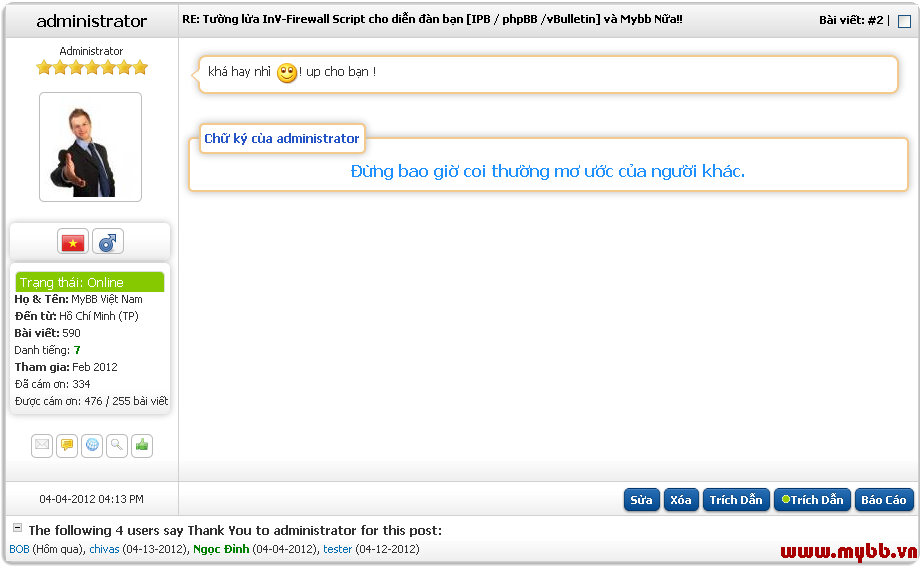Click the green thumbs-up thank icon

[142, 446]
